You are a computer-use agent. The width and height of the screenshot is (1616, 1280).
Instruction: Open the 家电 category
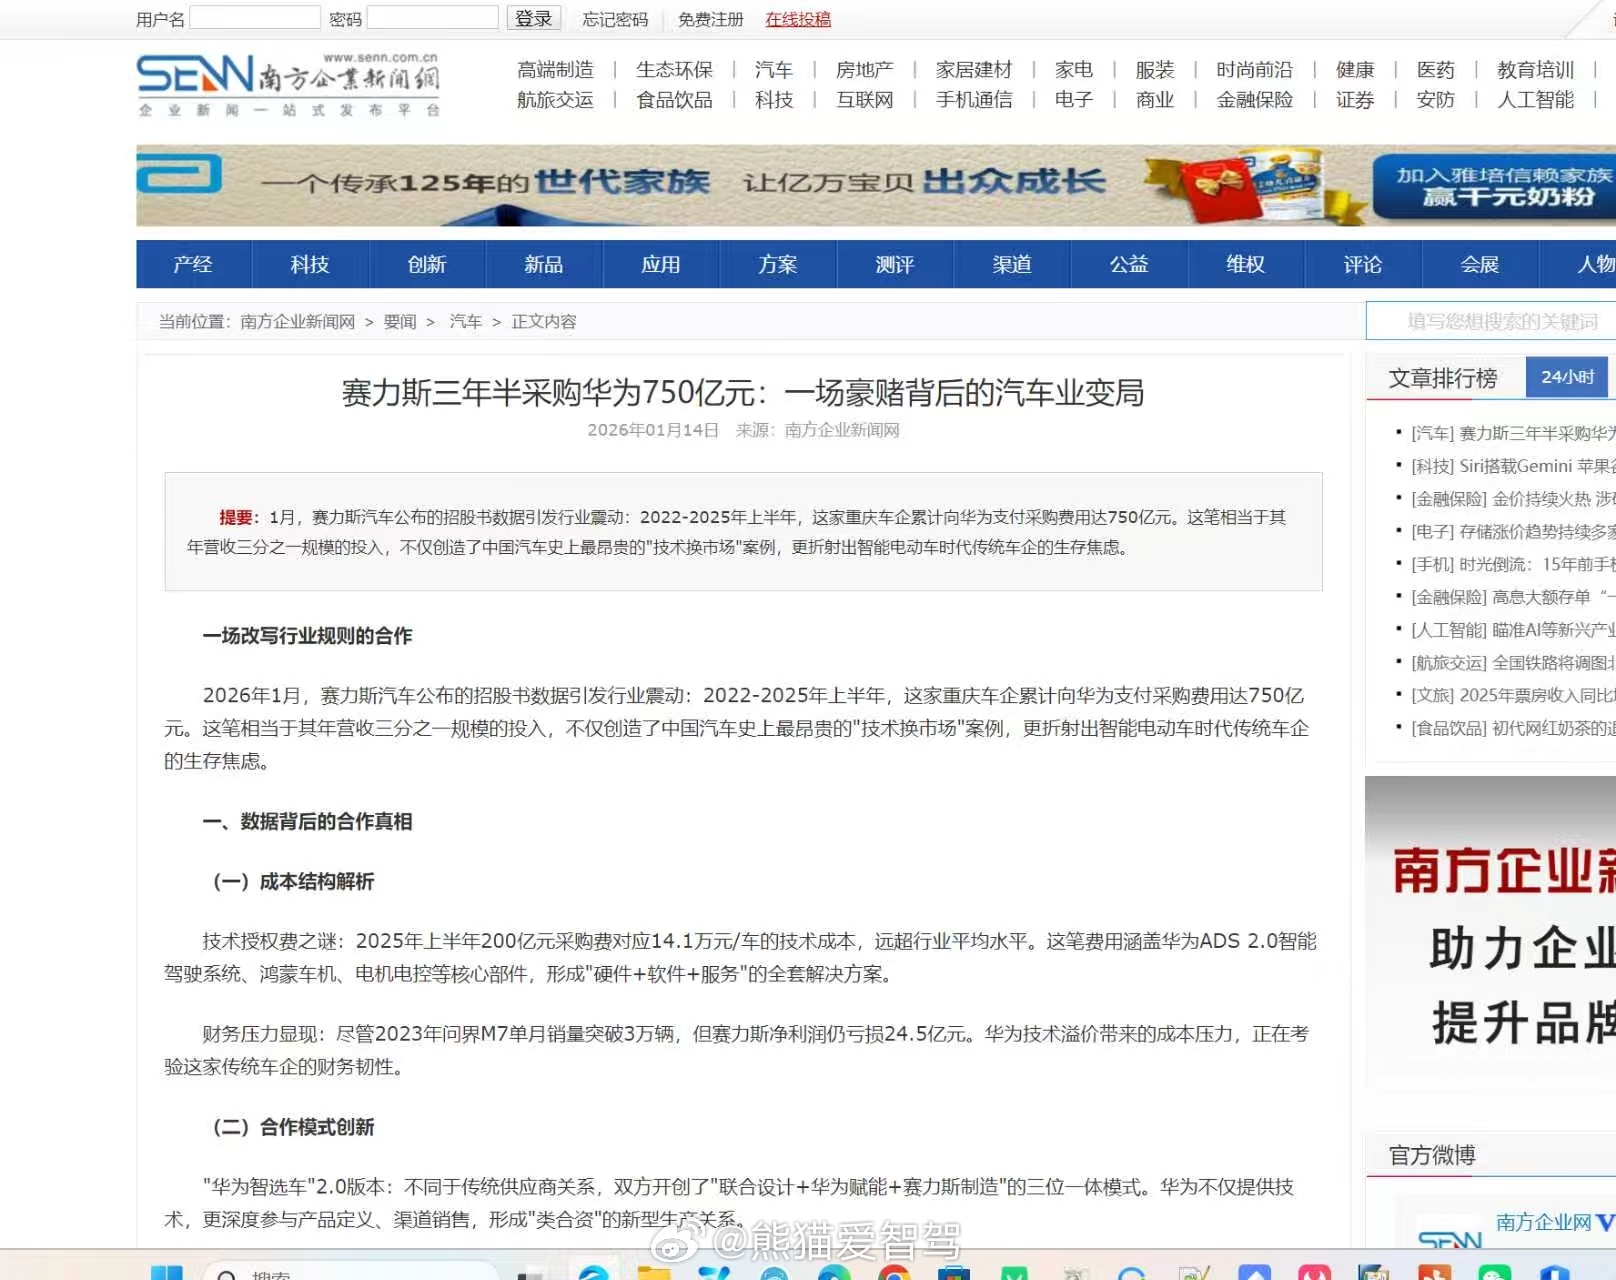1074,70
